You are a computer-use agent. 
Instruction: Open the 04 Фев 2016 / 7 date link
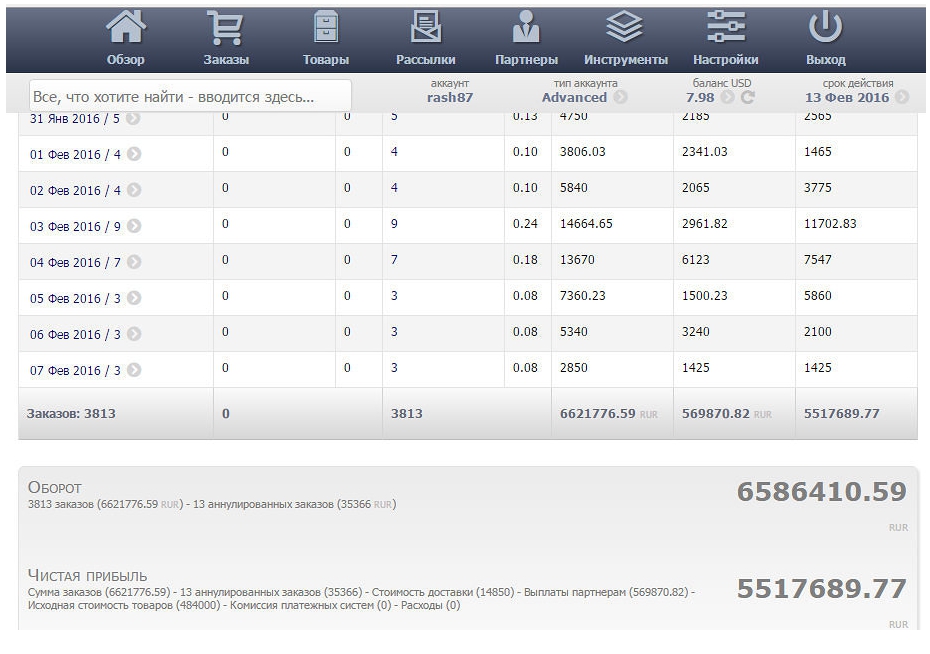point(75,263)
